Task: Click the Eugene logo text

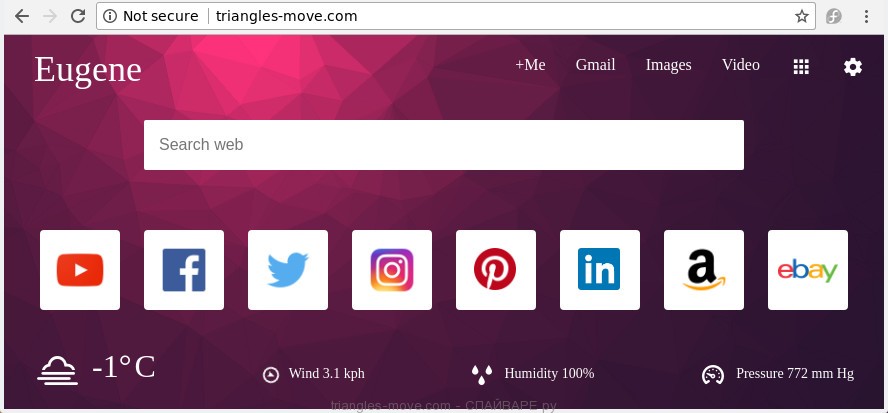Action: click(x=88, y=71)
